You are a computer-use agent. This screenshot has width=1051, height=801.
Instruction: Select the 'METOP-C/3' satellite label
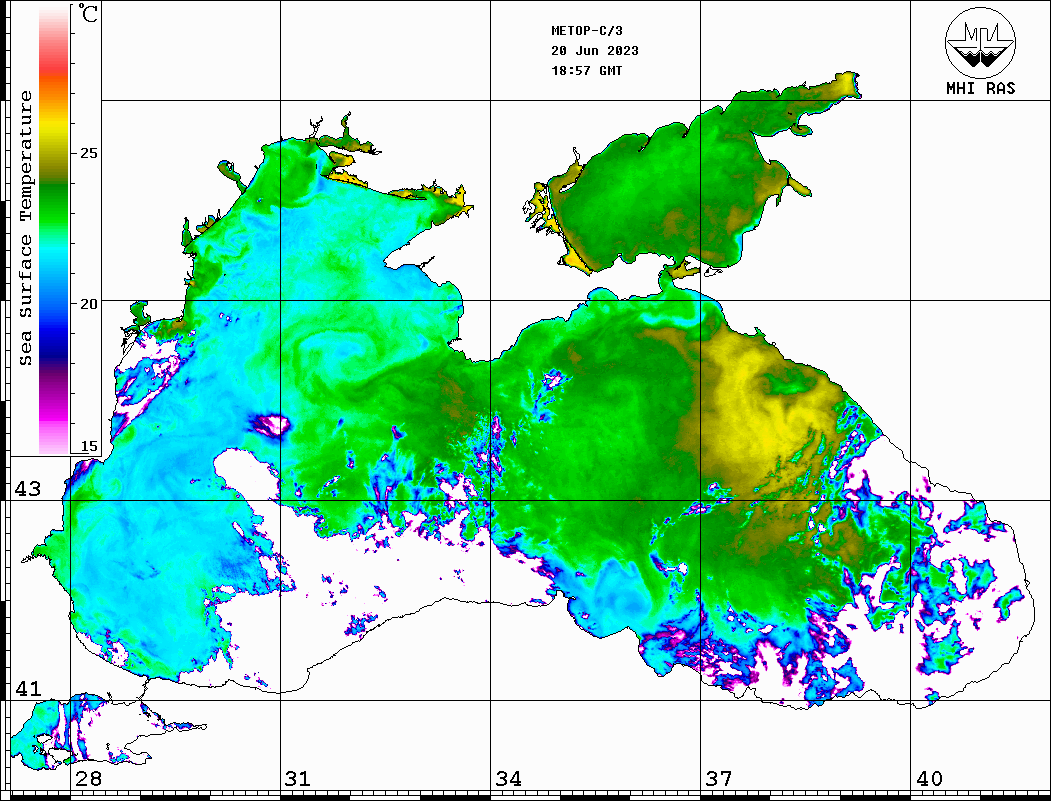click(x=586, y=31)
